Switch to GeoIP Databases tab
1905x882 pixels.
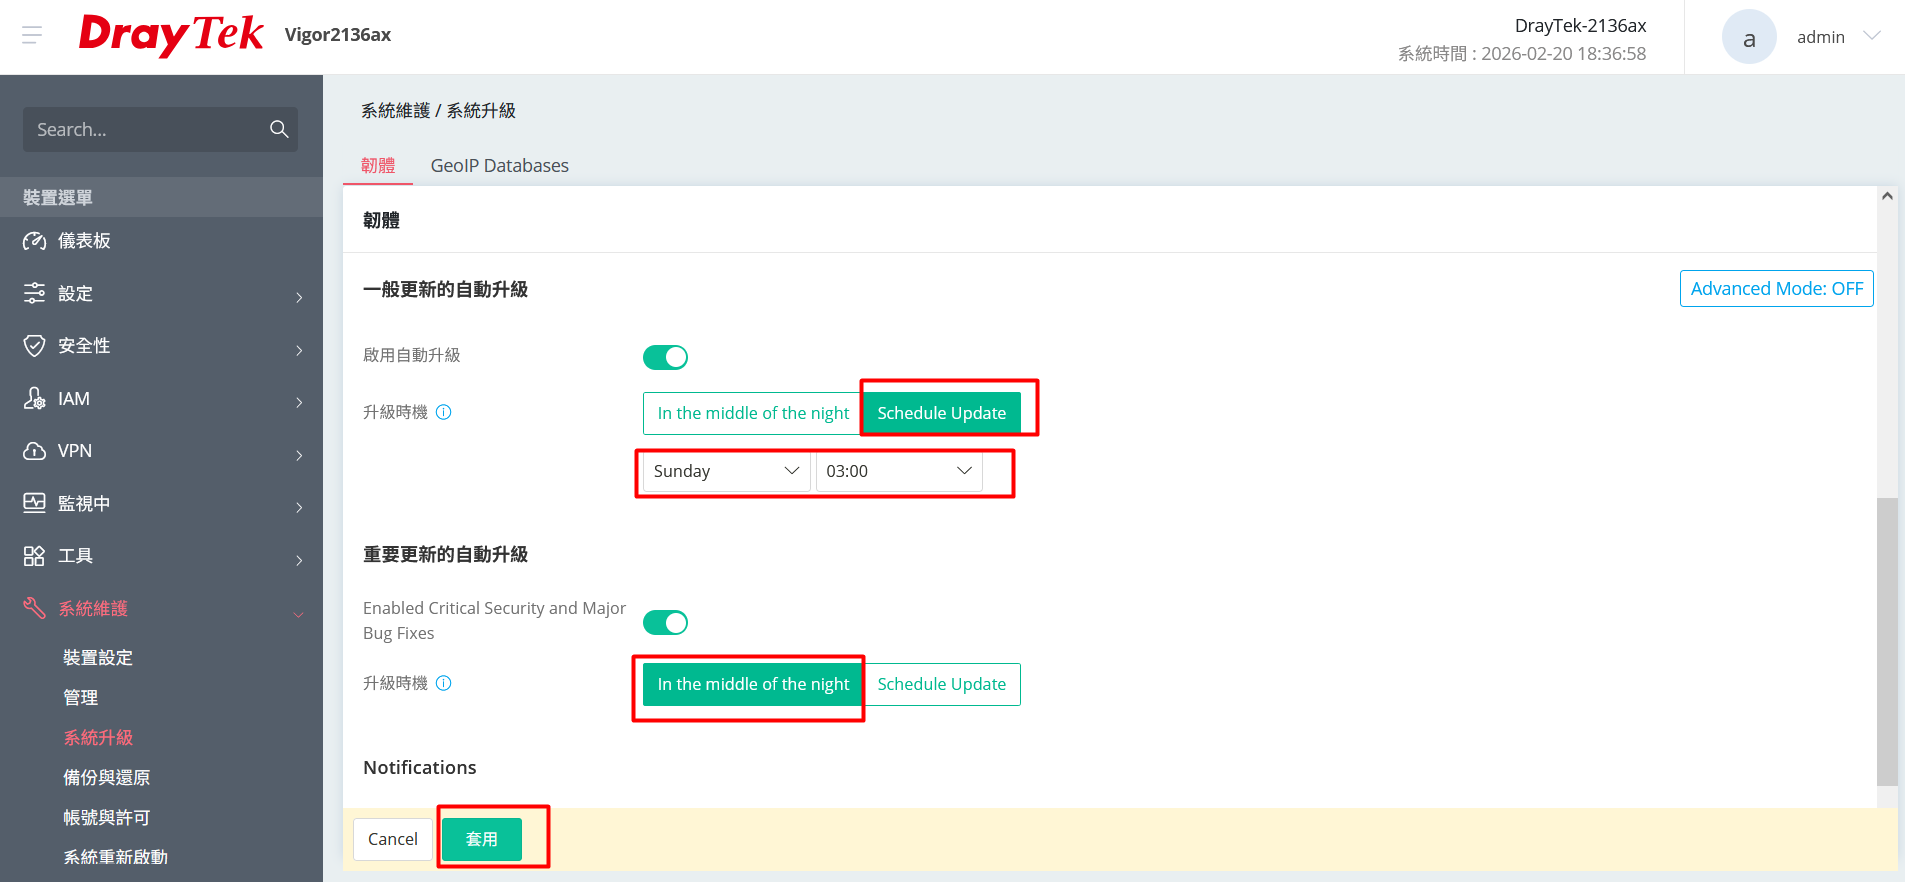click(x=499, y=166)
